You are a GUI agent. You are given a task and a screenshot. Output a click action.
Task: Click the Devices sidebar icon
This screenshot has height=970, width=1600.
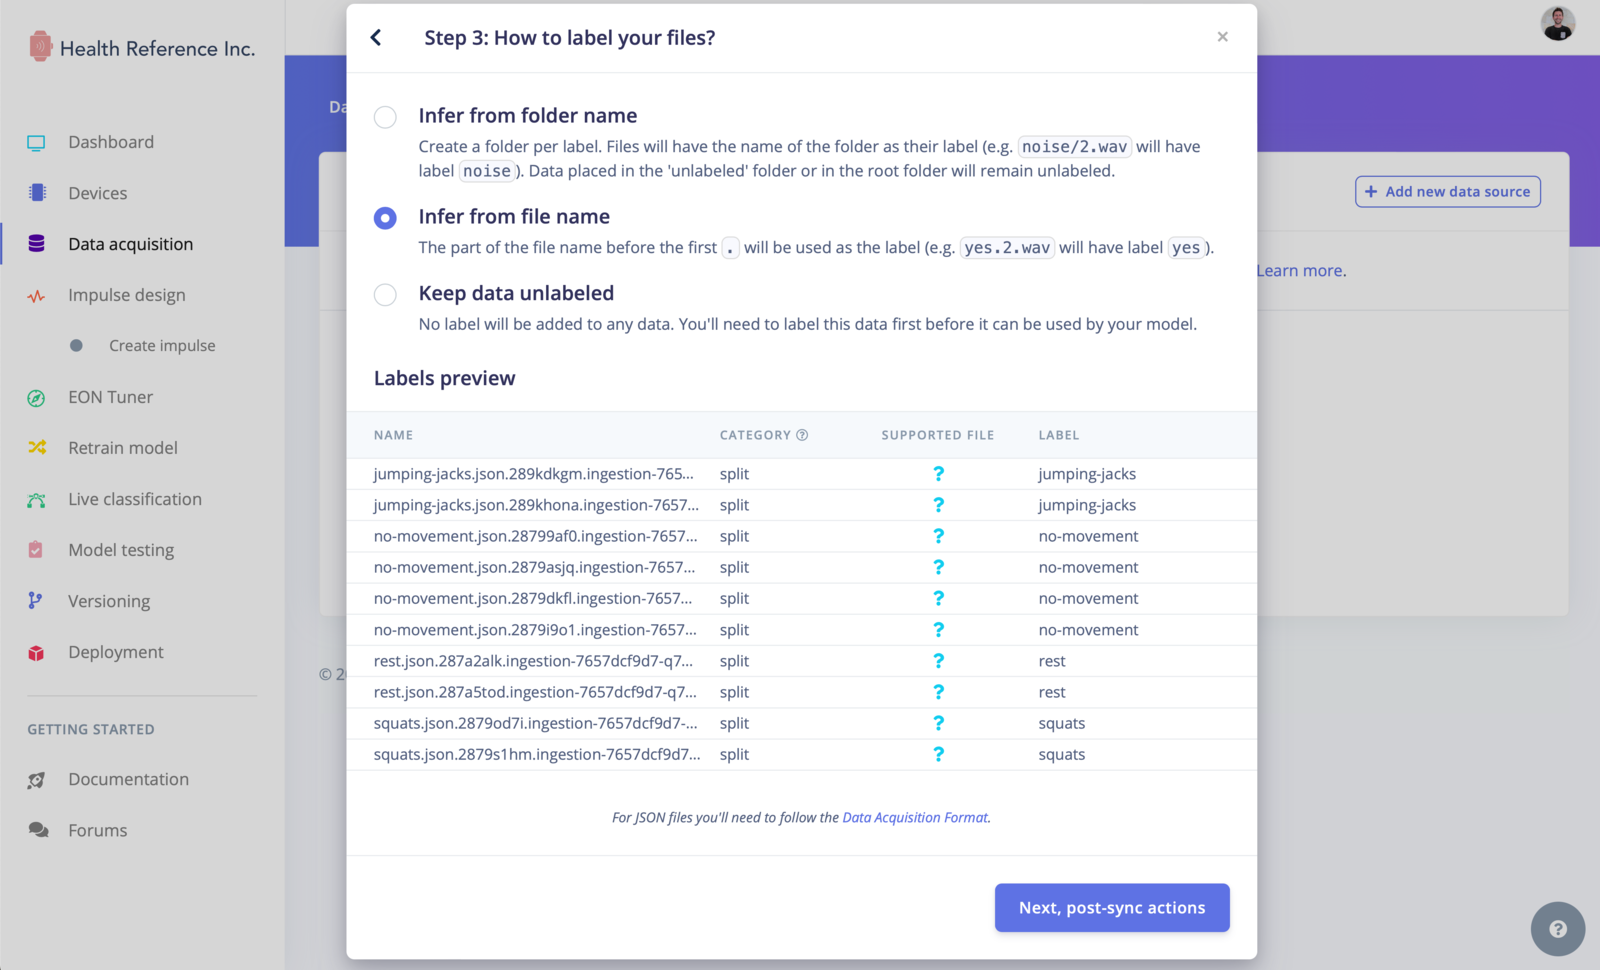[x=37, y=193]
